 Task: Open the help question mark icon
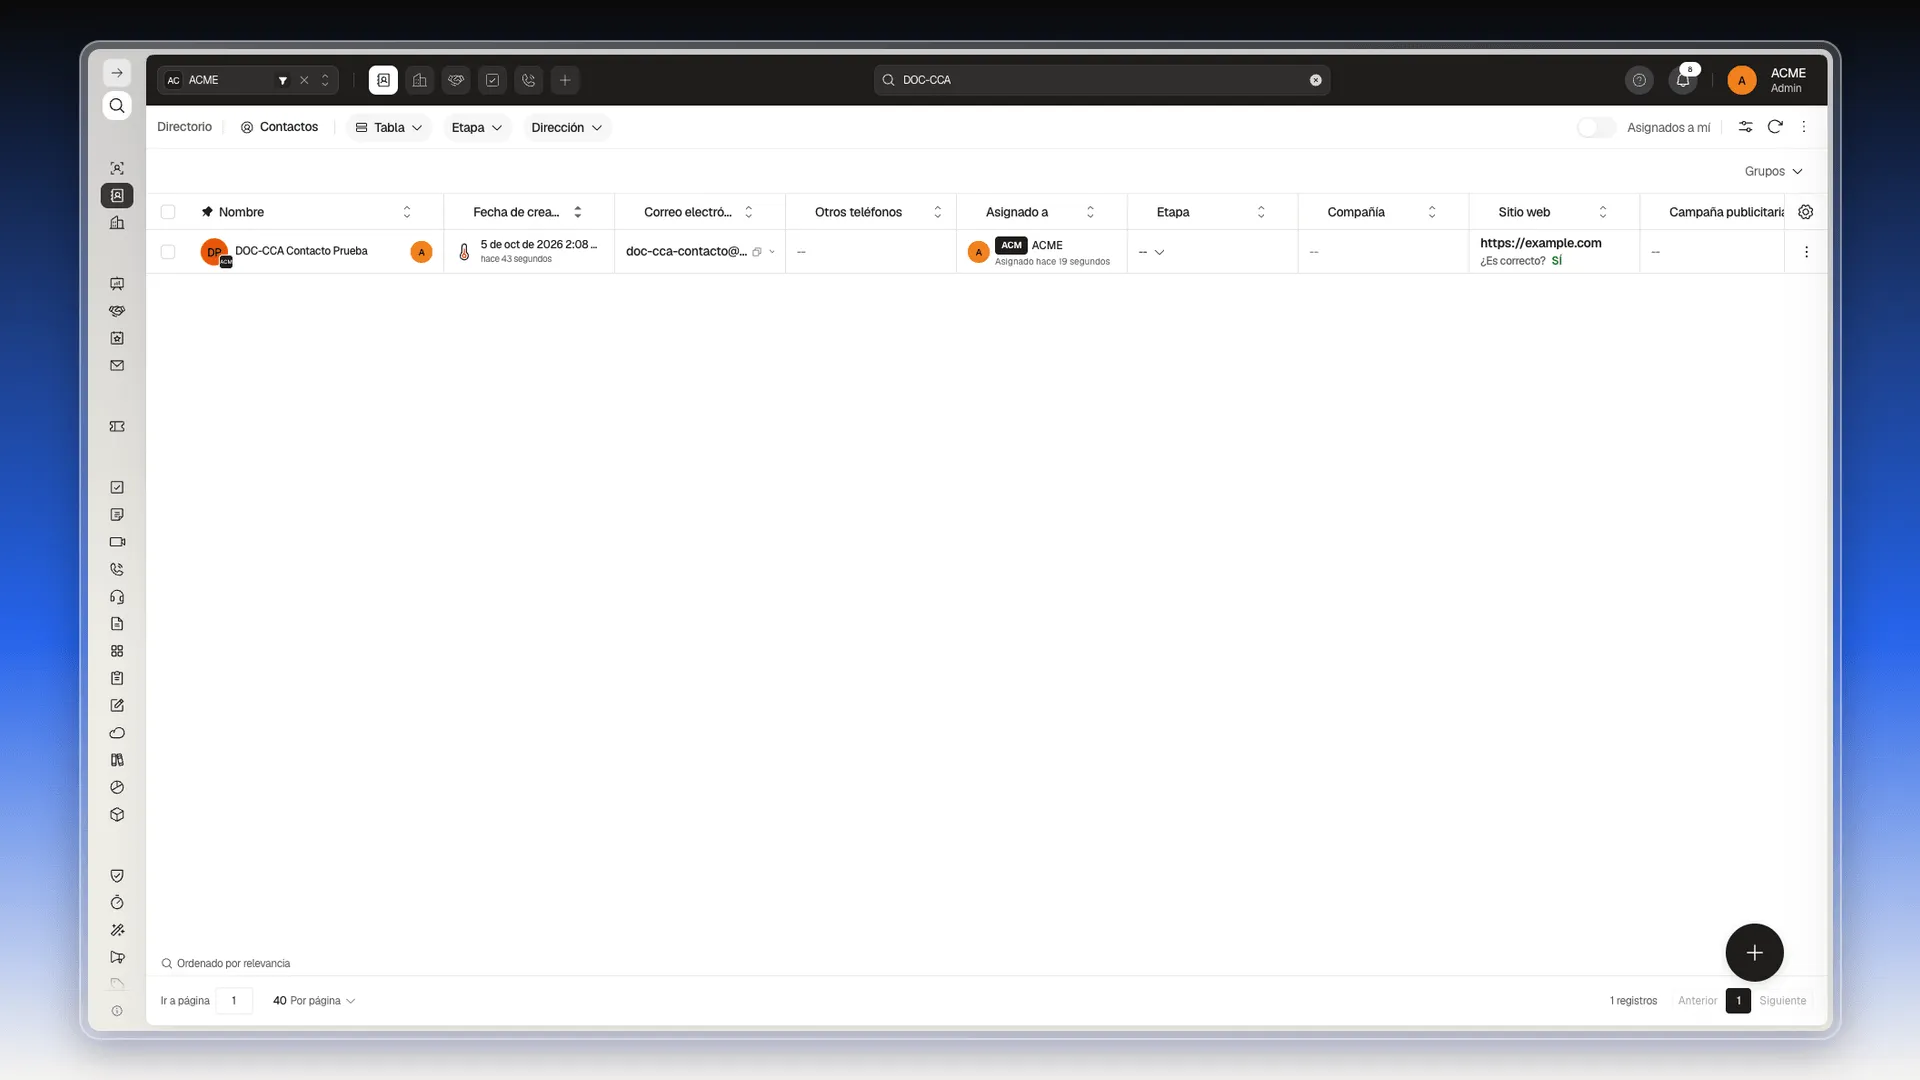tap(1639, 80)
